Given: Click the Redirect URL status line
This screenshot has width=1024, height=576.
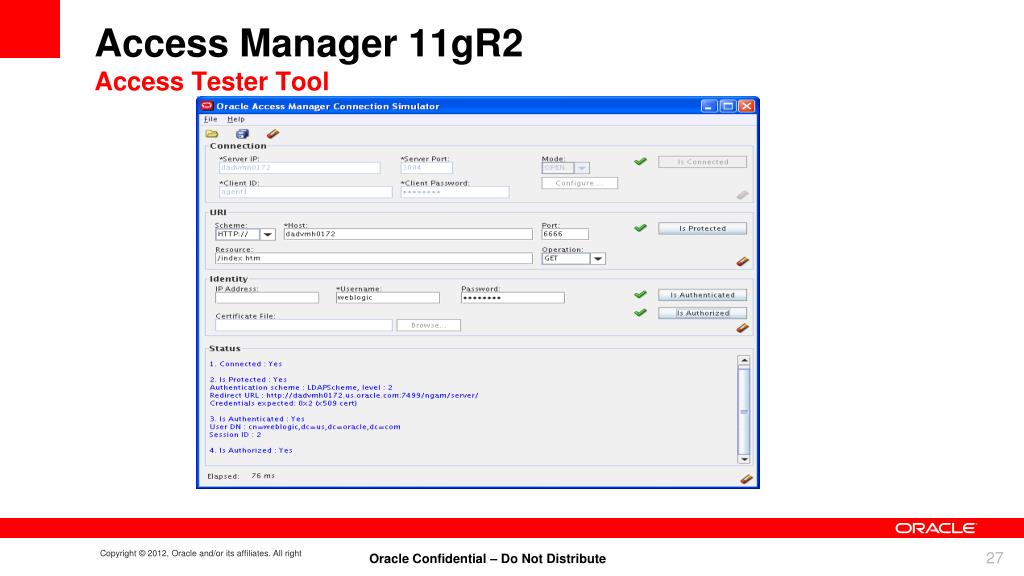Looking at the screenshot, I should click(344, 395).
